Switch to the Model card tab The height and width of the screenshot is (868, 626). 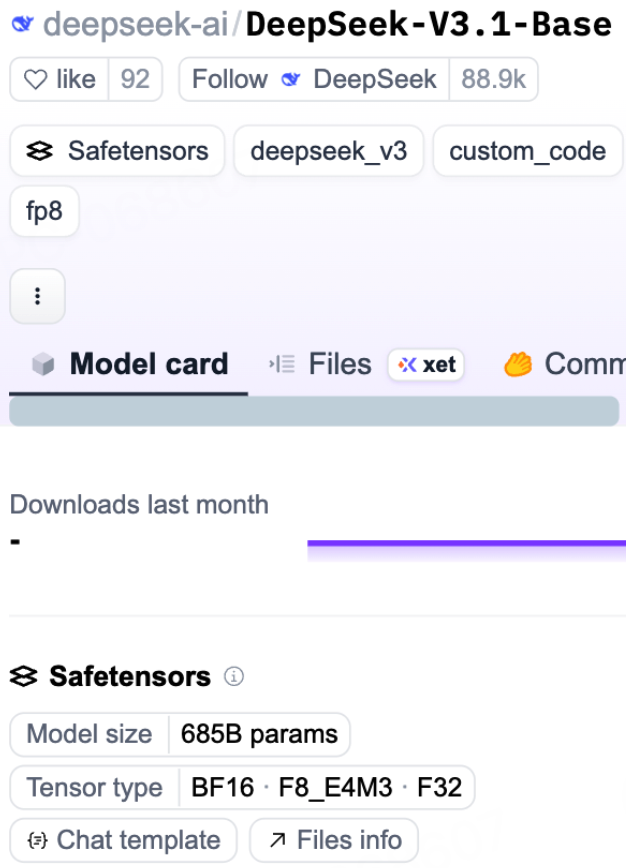(x=130, y=365)
